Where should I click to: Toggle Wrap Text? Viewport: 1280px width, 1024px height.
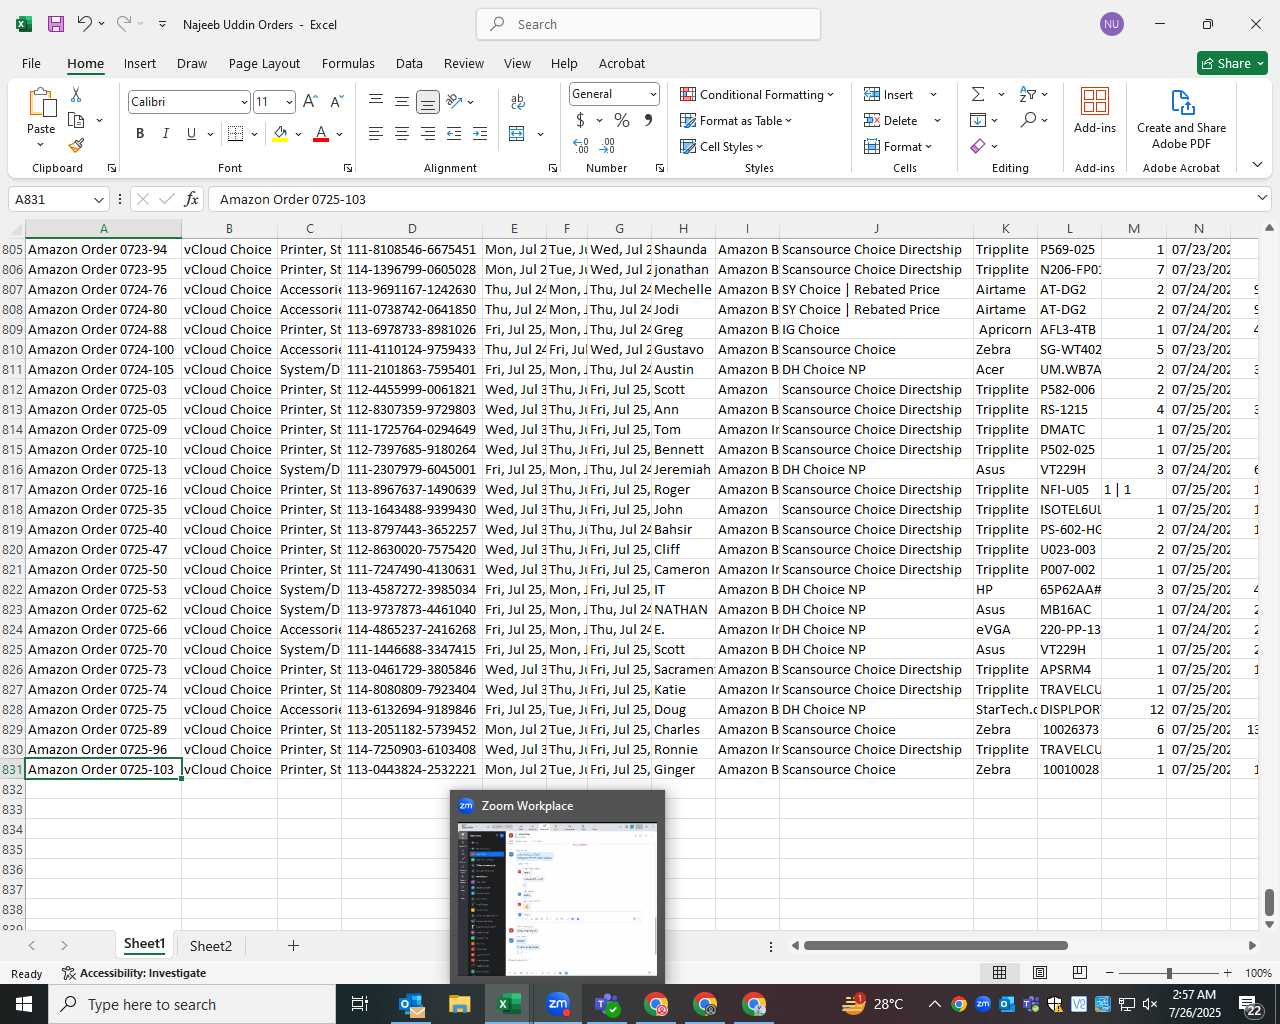coord(518,101)
